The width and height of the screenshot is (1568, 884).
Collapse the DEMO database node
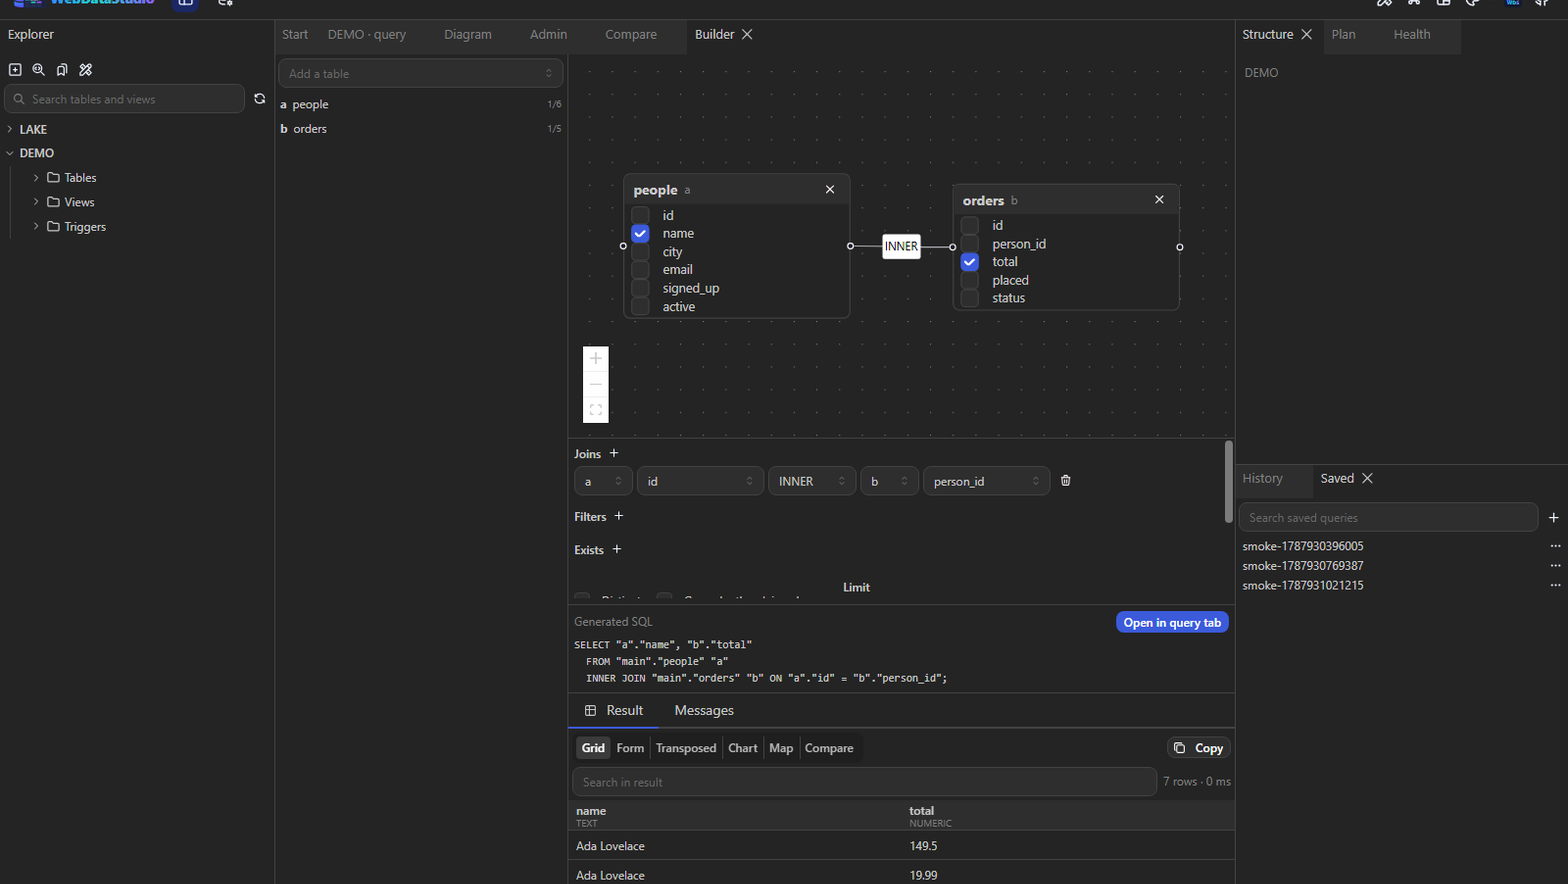point(10,153)
